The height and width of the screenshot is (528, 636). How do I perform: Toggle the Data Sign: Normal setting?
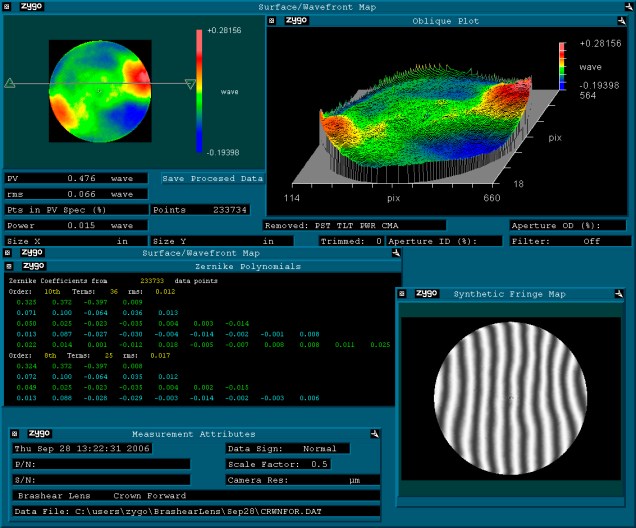[x=288, y=449]
